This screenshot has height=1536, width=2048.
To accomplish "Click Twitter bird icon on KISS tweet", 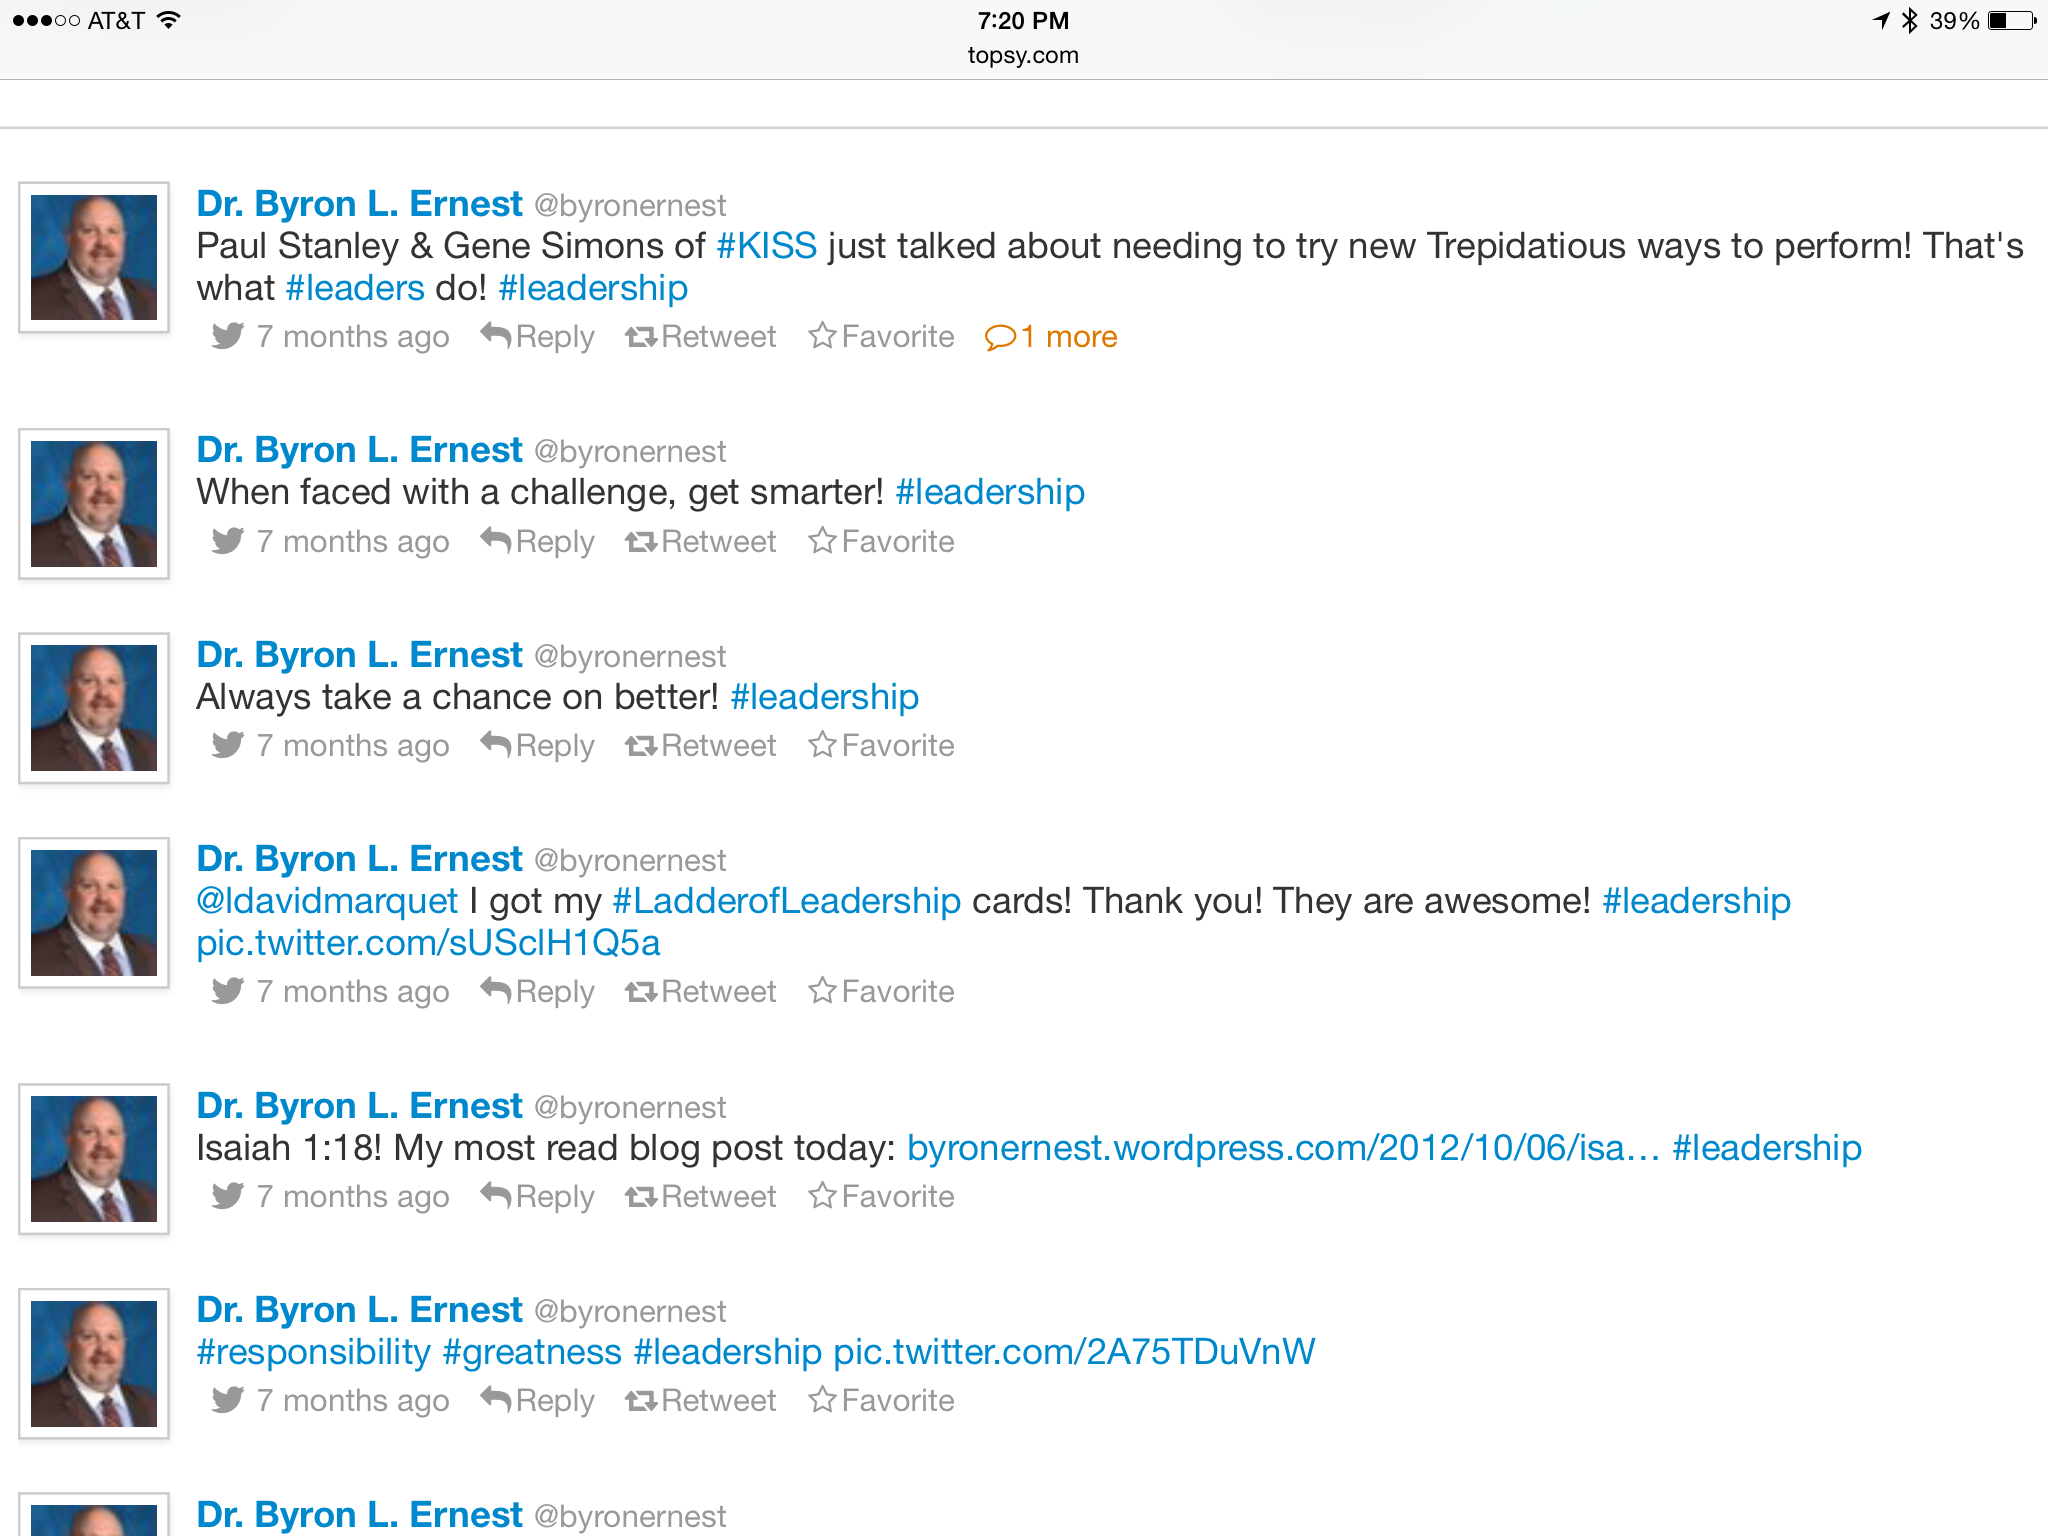I will coord(228,336).
